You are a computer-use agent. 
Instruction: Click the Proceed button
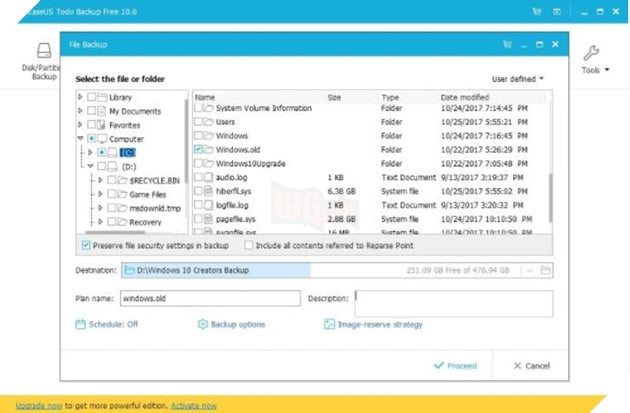455,366
